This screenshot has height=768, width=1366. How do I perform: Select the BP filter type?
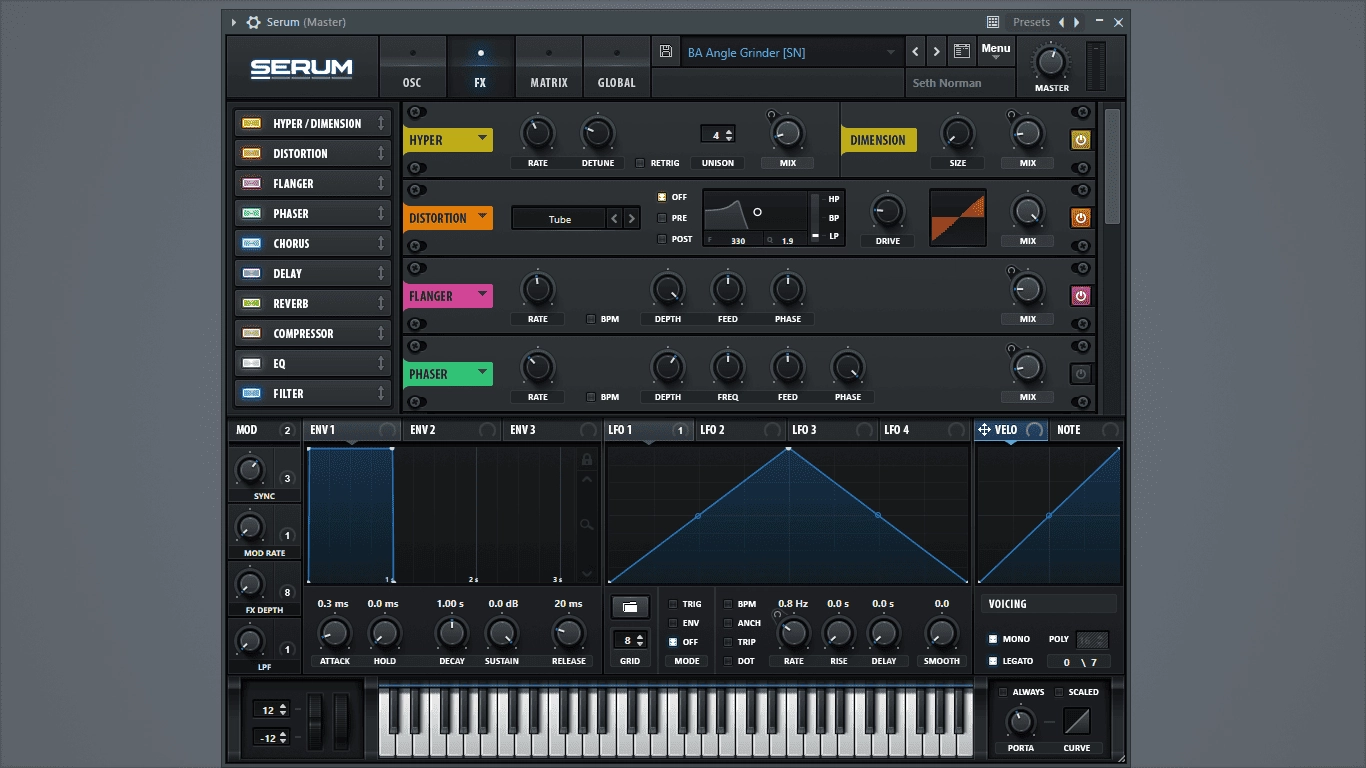[834, 218]
